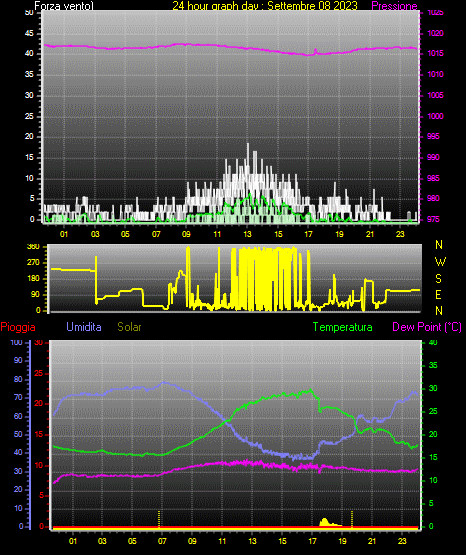Click the Pressione legend label
466x555 pixels.
point(394,6)
